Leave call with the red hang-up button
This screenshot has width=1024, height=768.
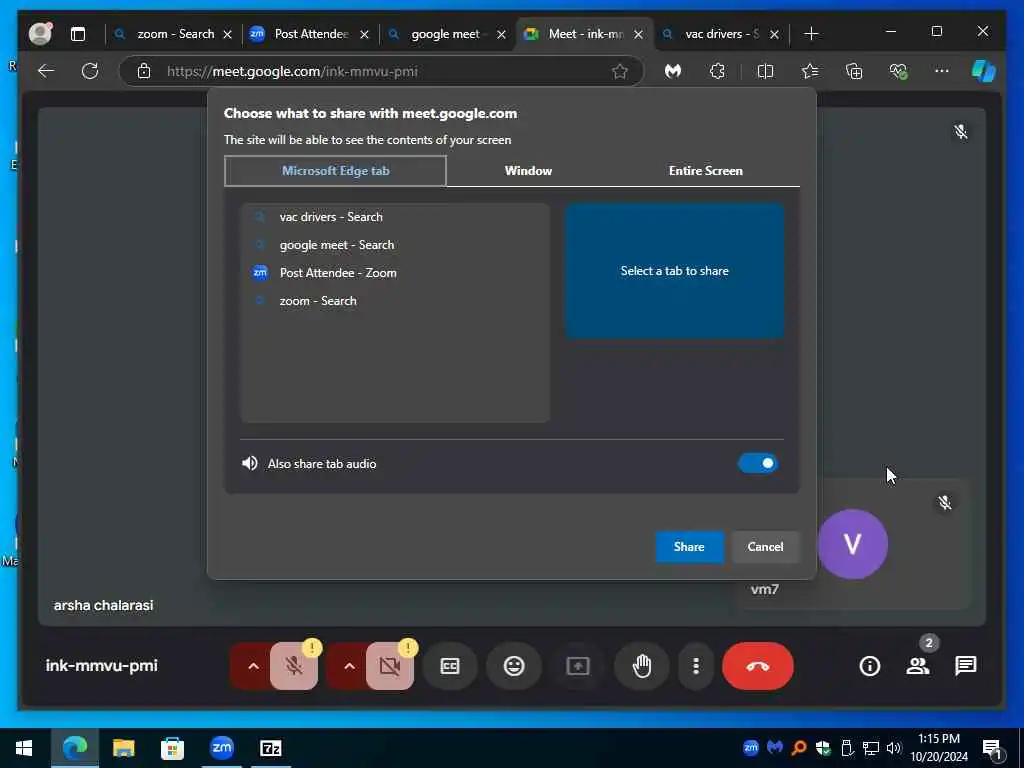point(758,666)
